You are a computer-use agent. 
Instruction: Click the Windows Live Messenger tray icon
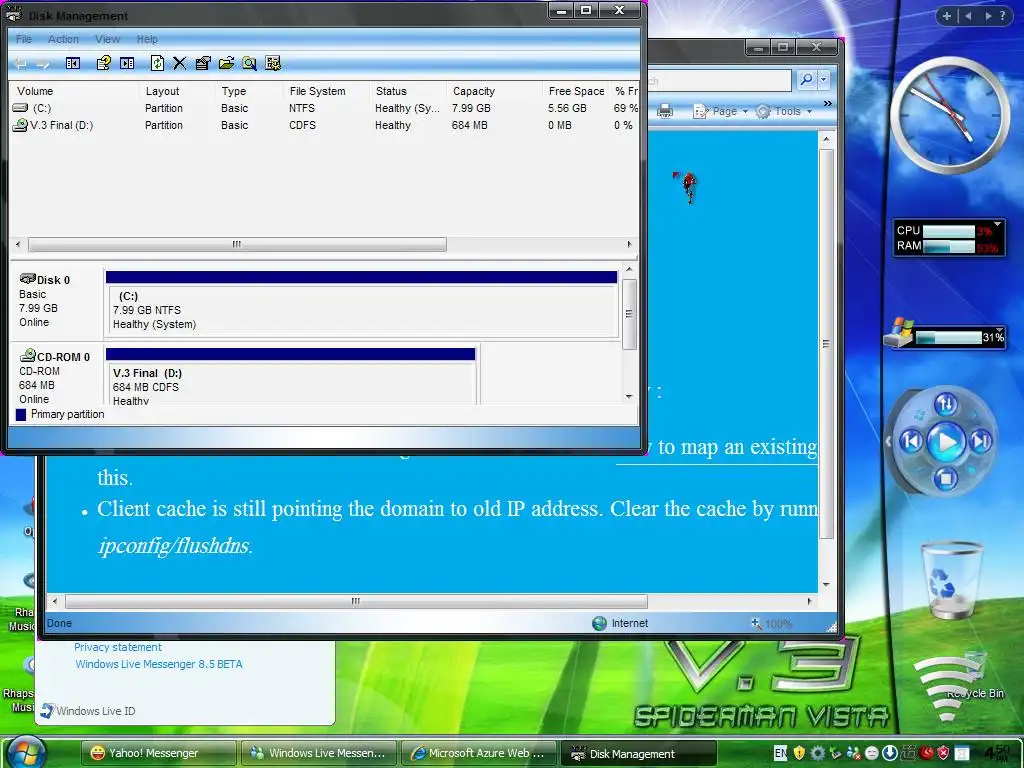pyautogui.click(x=853, y=753)
